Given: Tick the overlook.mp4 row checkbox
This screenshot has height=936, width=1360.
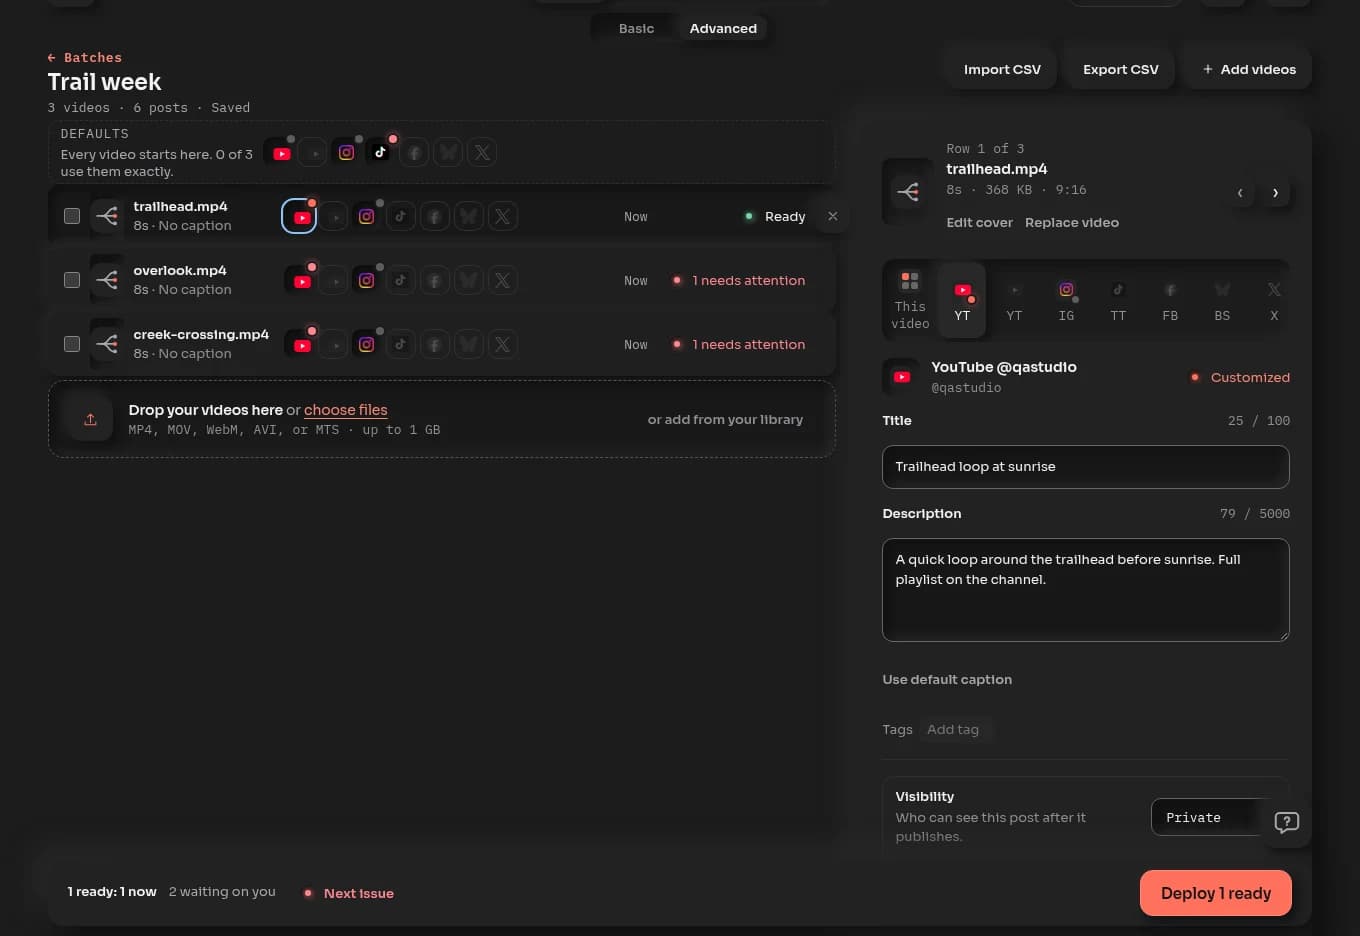Looking at the screenshot, I should [72, 280].
